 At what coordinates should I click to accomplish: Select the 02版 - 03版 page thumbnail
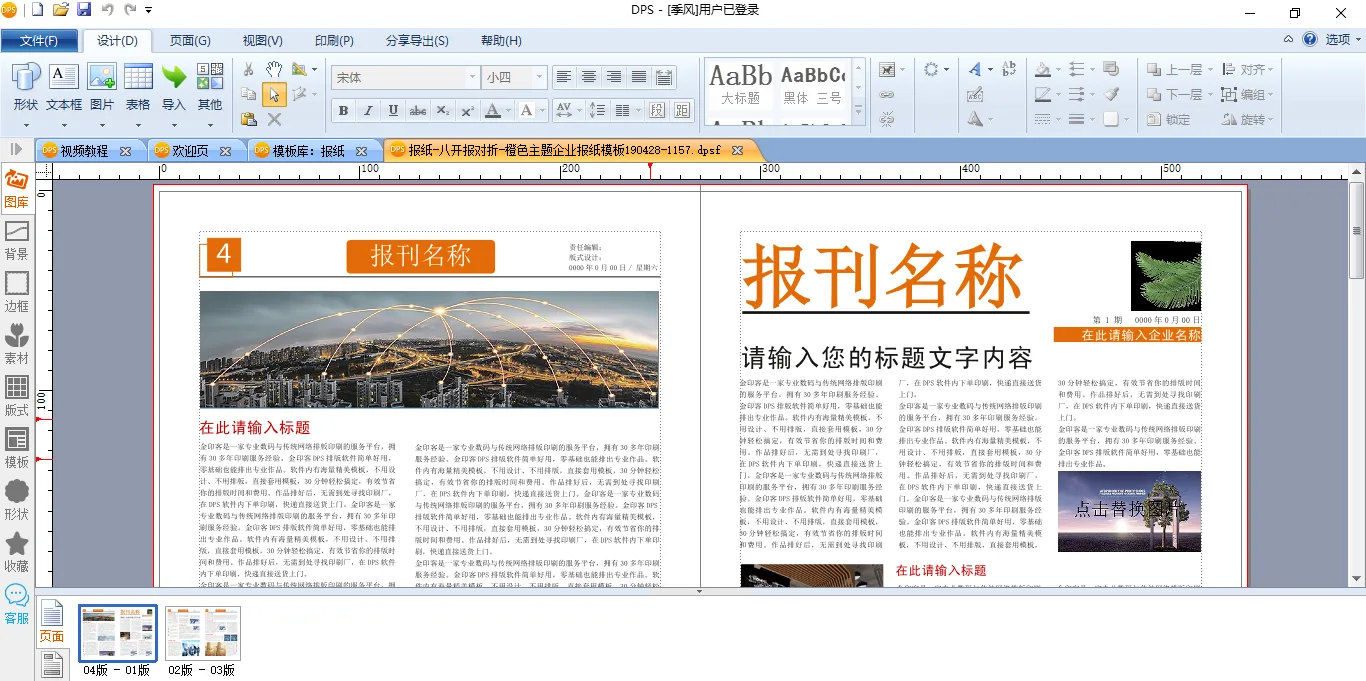pos(202,633)
